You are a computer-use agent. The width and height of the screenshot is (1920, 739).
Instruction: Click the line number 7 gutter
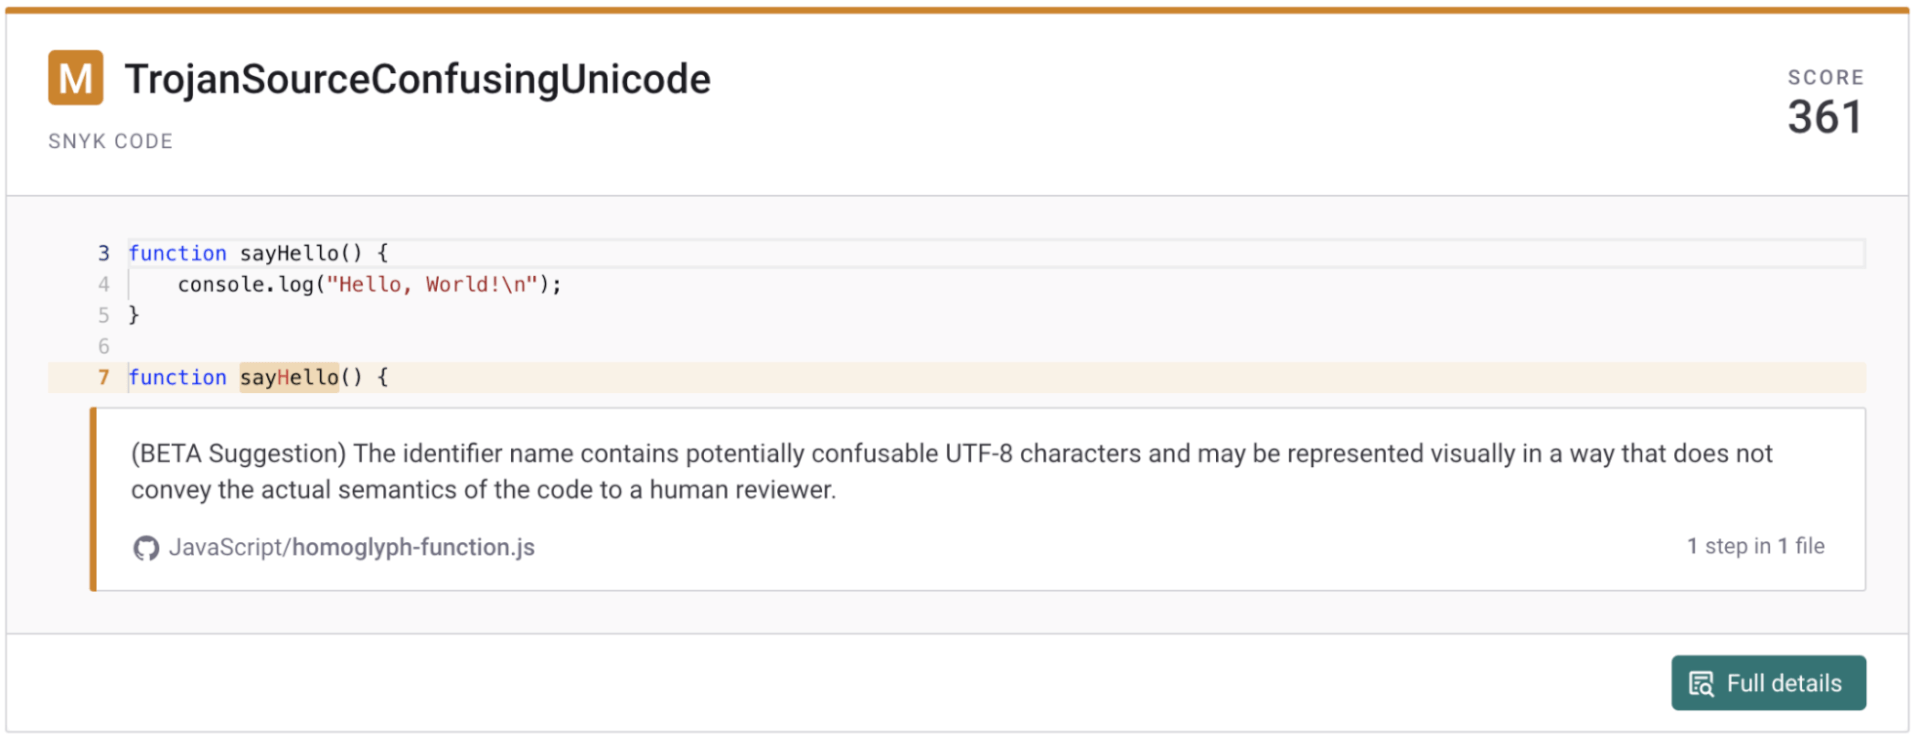pos(103,377)
